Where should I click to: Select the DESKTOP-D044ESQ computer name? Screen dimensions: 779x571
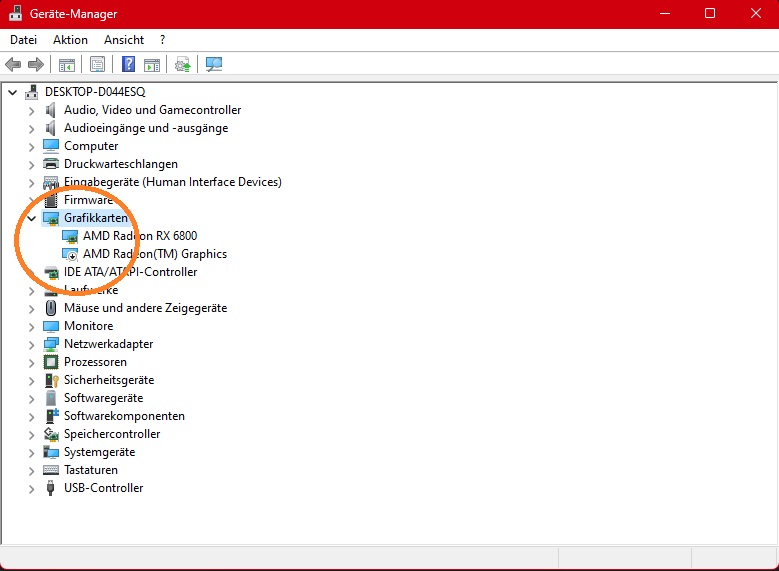95,92
